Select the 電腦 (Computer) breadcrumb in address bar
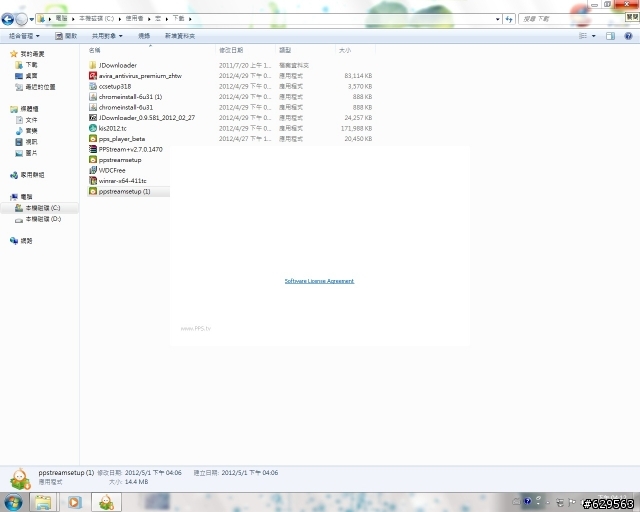 coord(61,18)
